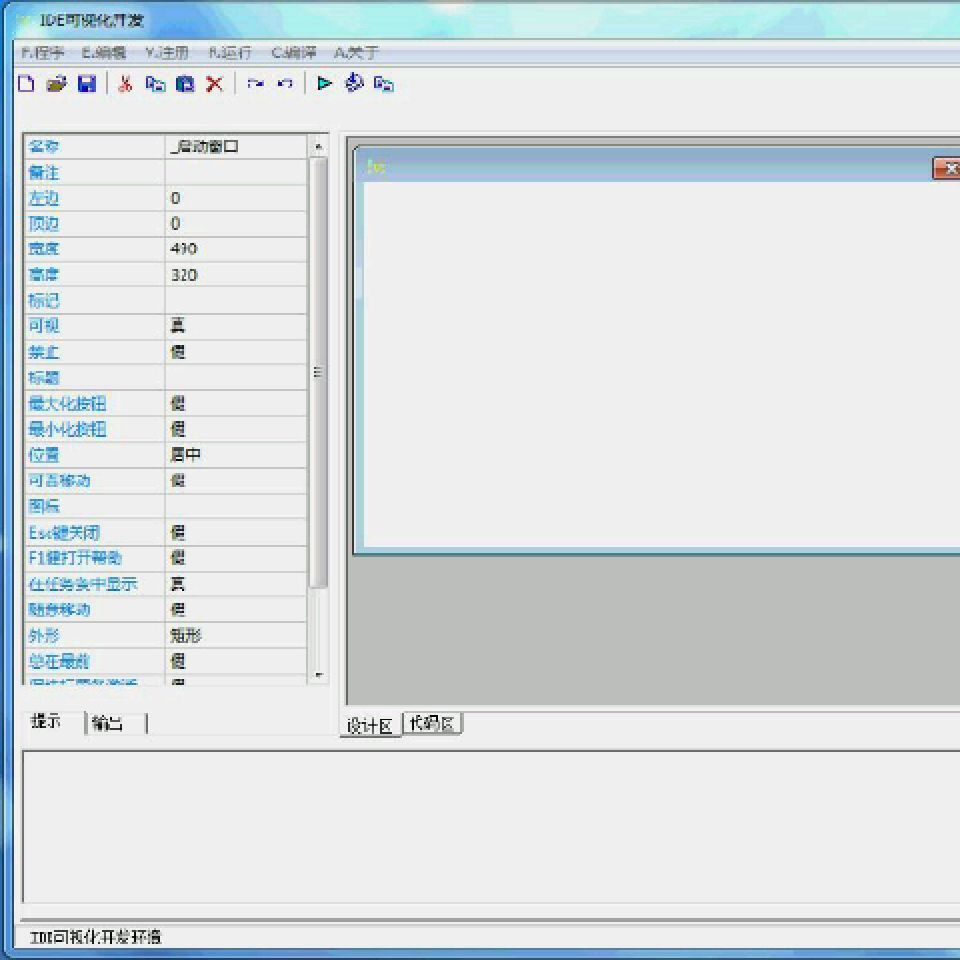Image resolution: width=960 pixels, height=960 pixels.
Task: Open the 图标 property value selector
Action: point(236,506)
